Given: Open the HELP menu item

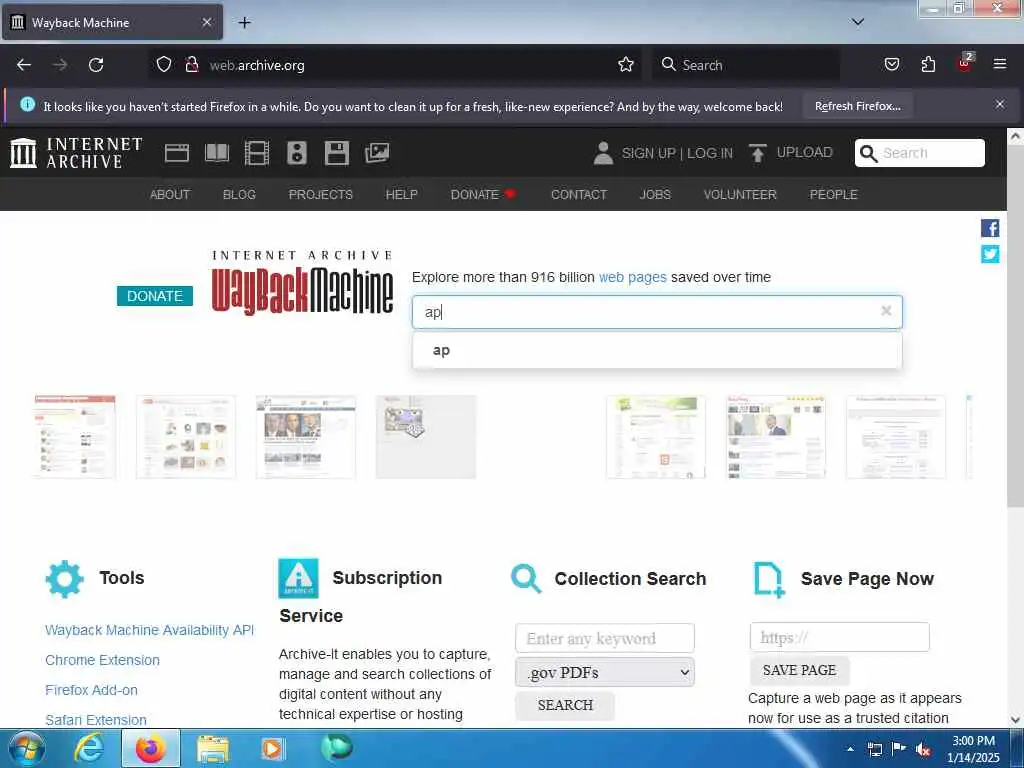Looking at the screenshot, I should (402, 195).
